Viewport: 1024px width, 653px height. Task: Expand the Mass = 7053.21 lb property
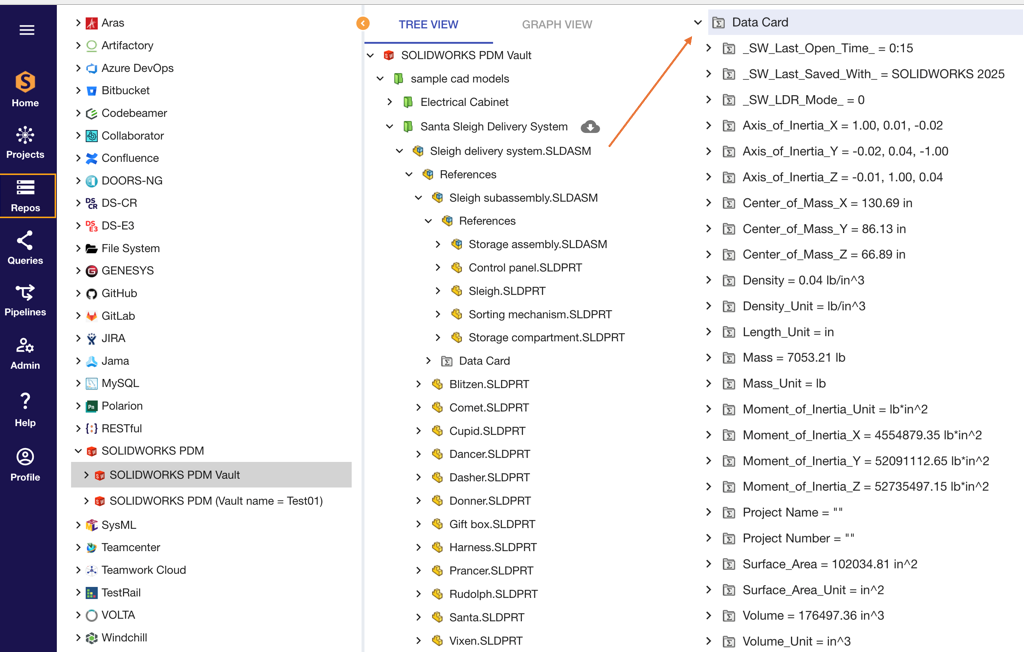[709, 358]
